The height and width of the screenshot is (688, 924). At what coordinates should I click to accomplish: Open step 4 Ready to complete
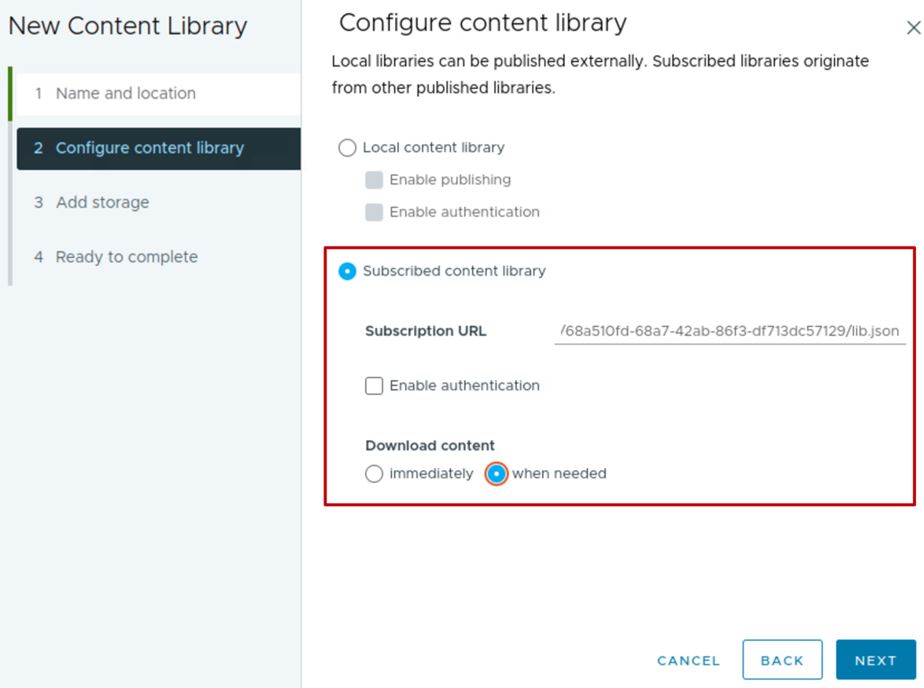coord(126,257)
